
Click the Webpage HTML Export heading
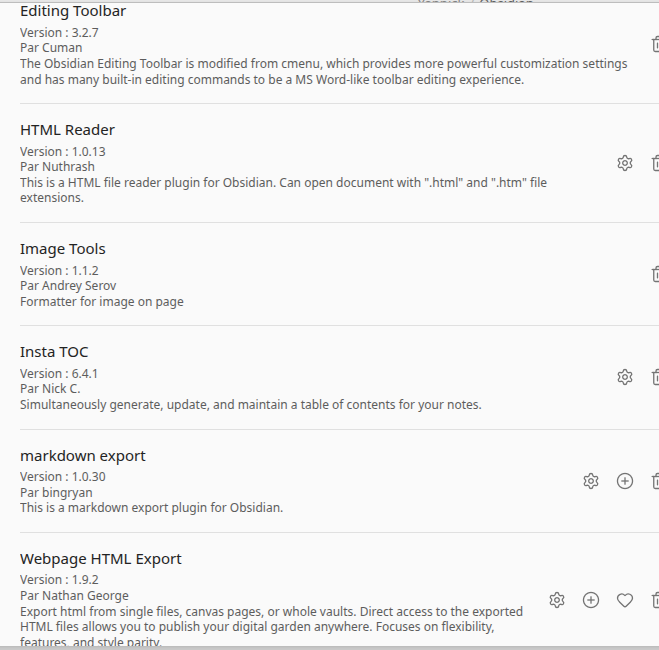[x=101, y=559]
